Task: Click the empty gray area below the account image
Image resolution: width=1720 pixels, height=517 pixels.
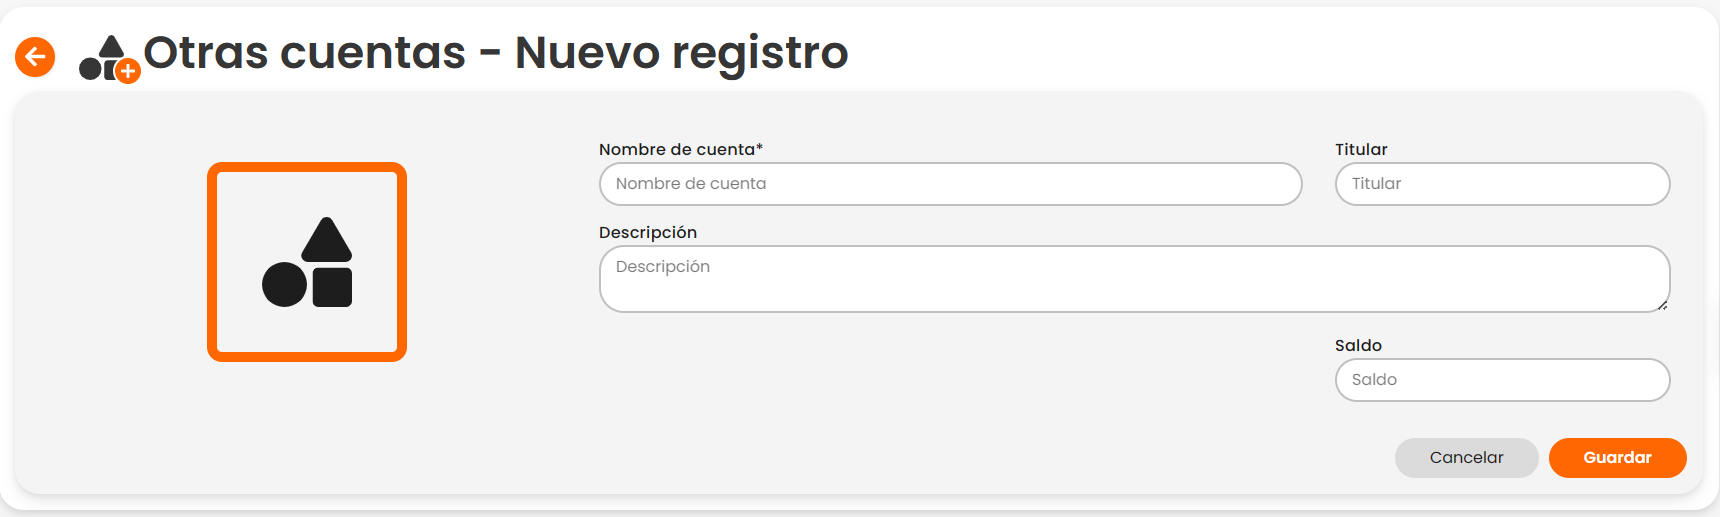Action: coord(307,430)
